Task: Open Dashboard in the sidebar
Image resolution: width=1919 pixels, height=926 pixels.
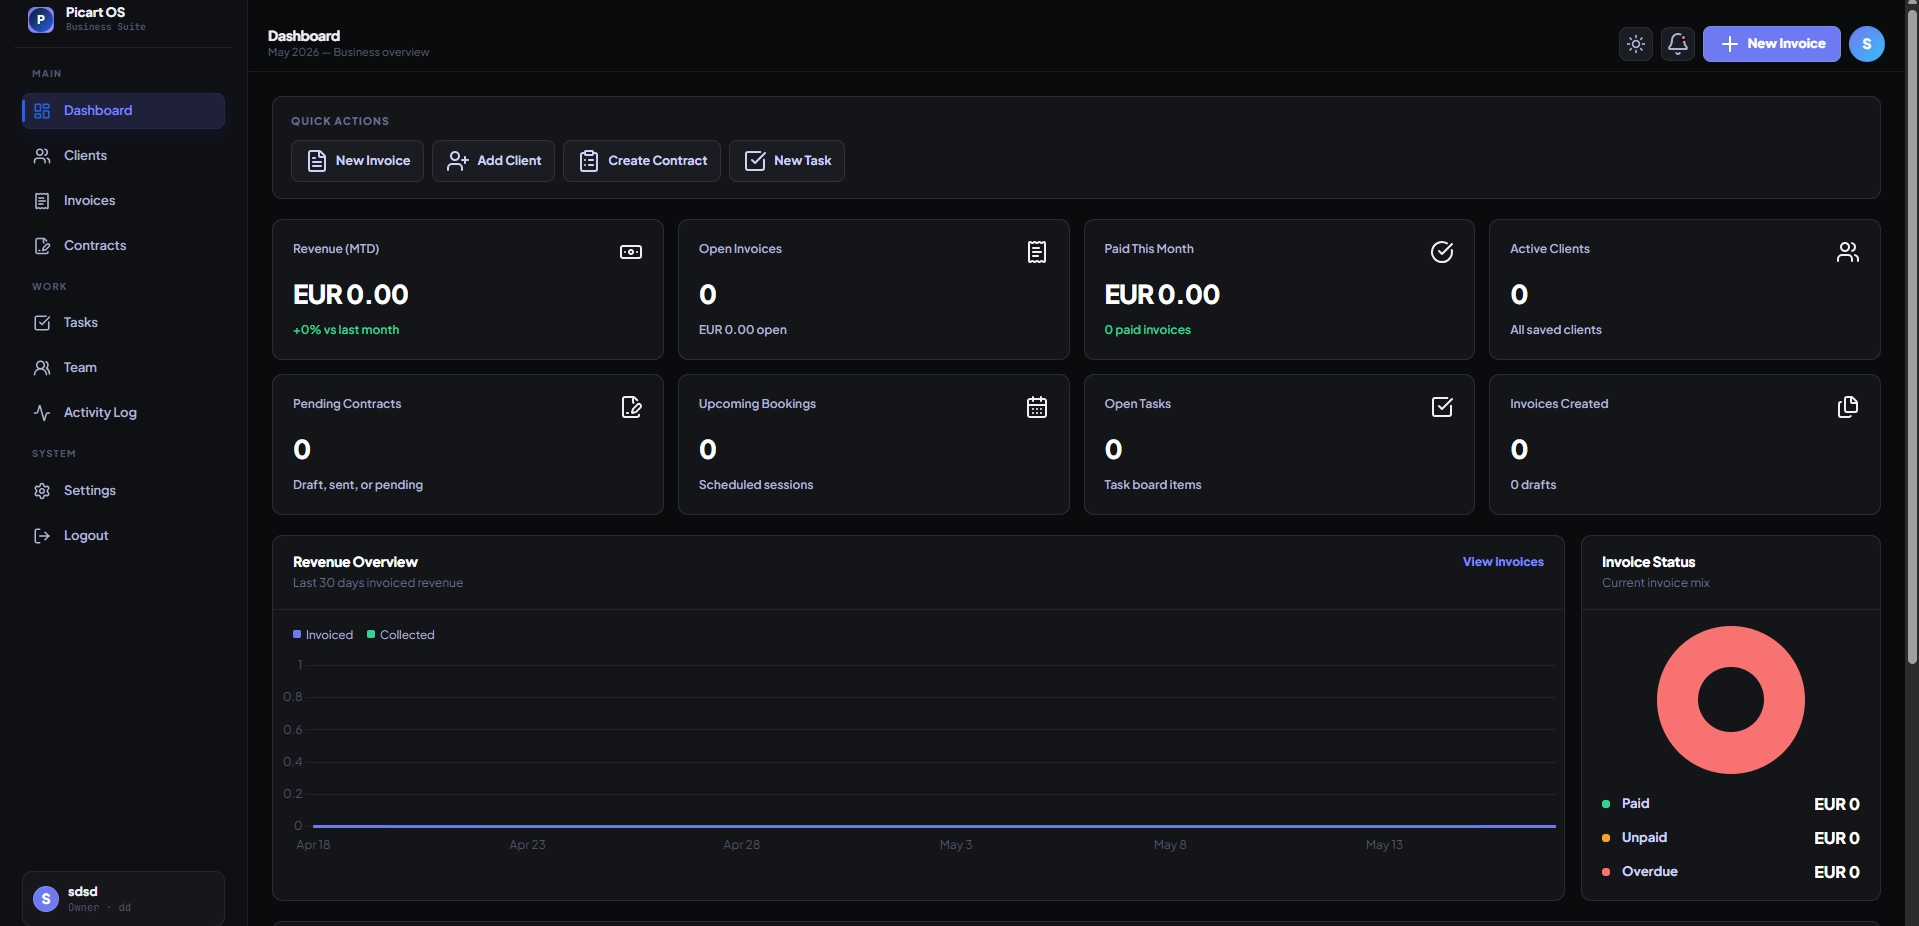Action: pyautogui.click(x=123, y=111)
